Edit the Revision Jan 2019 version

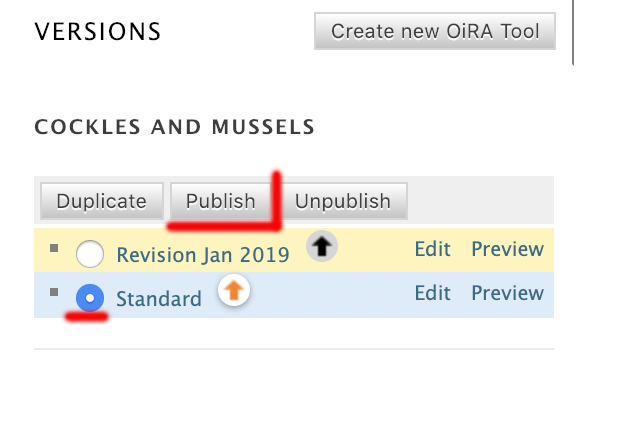(433, 249)
